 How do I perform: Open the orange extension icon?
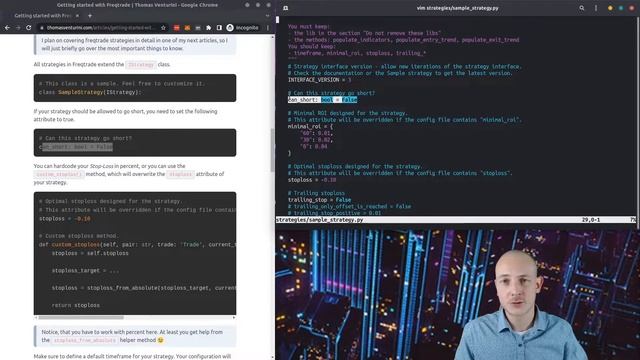(x=187, y=28)
